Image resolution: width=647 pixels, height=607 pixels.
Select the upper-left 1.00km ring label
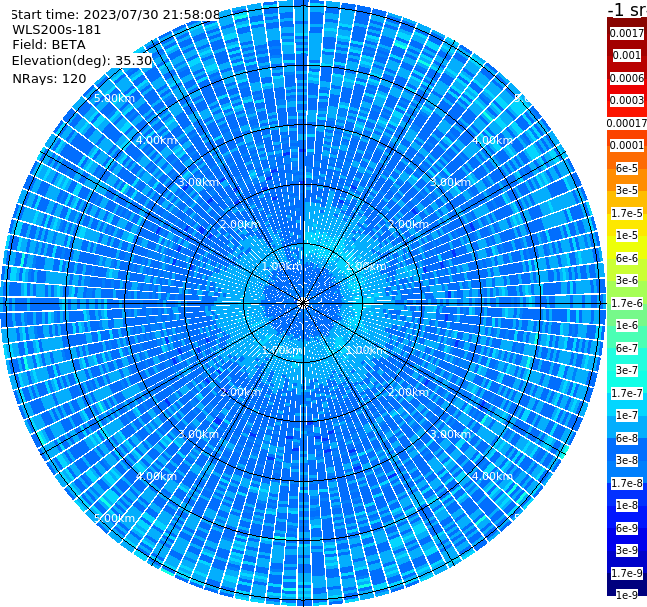click(x=283, y=266)
